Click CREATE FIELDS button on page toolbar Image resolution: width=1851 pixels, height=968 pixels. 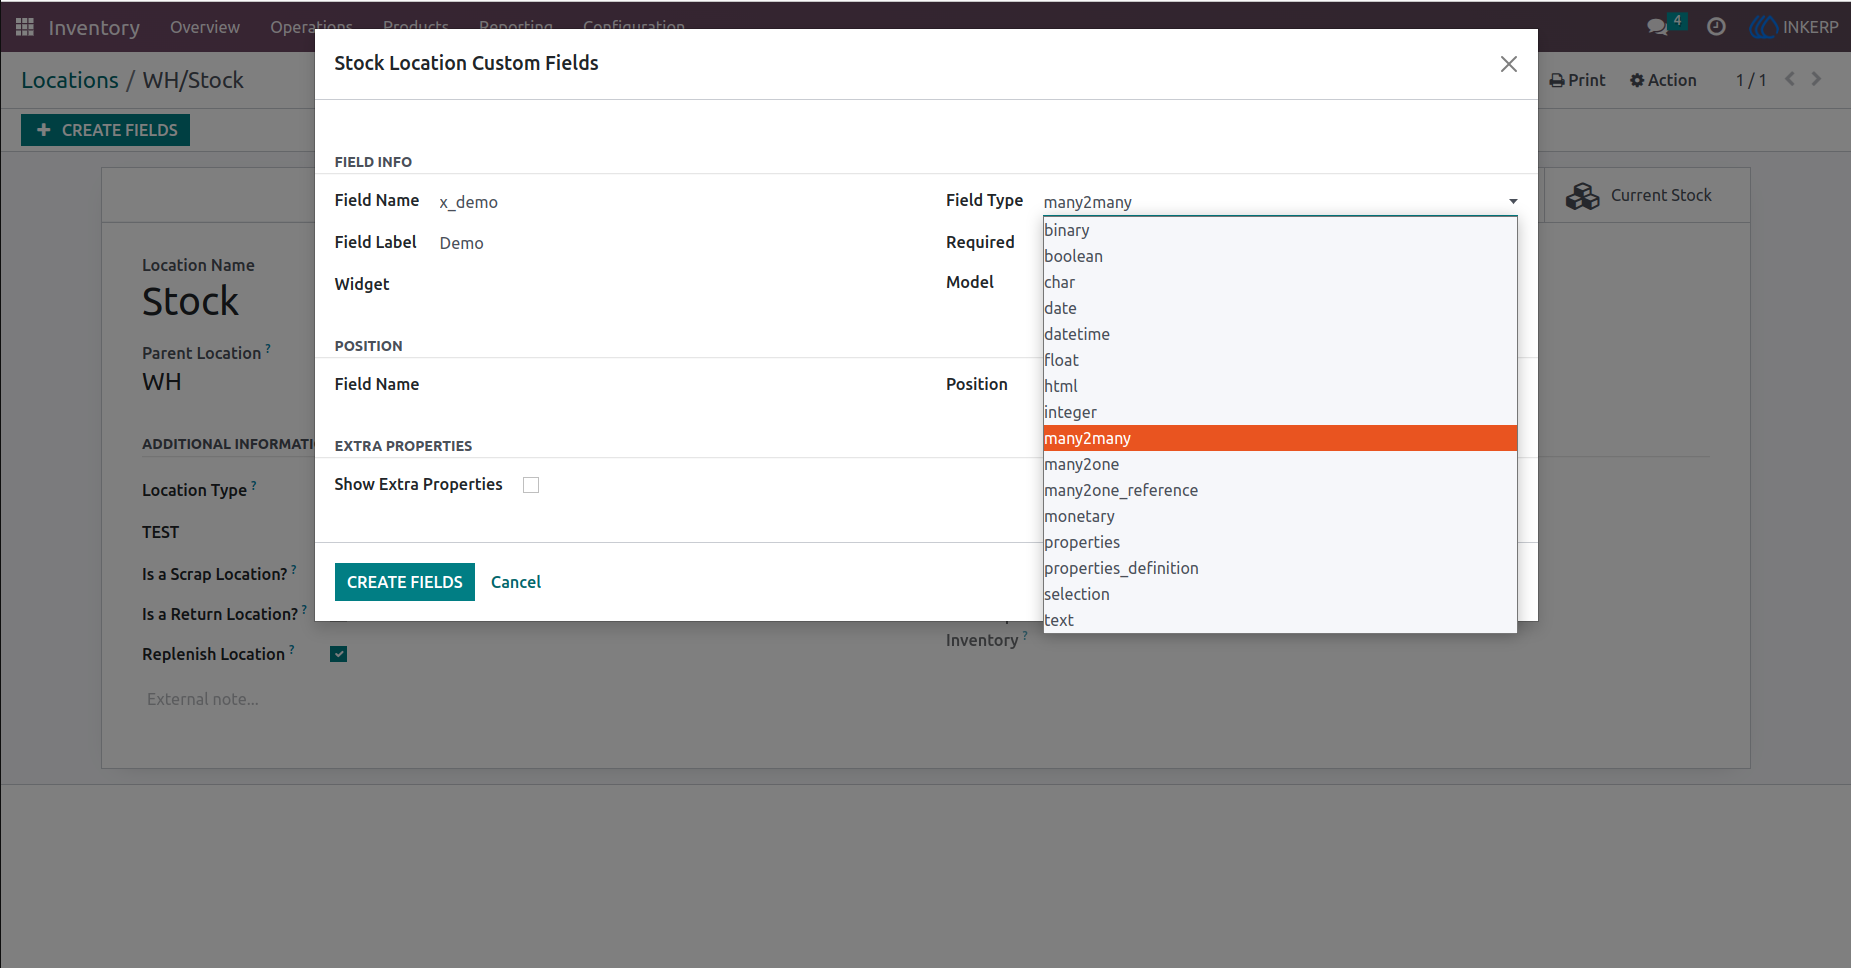pyautogui.click(x=105, y=130)
